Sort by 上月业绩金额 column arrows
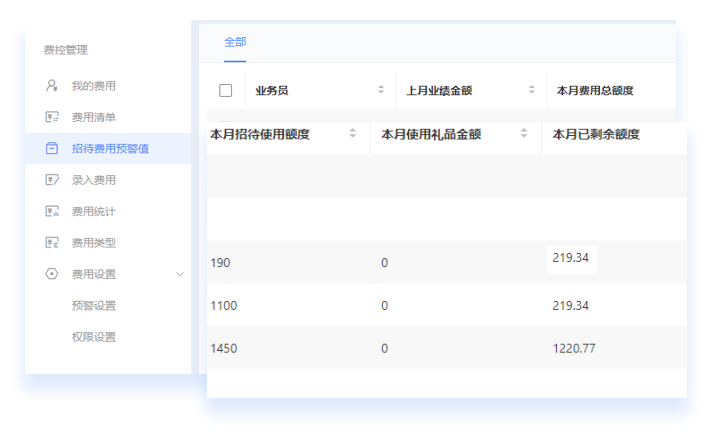This screenshot has height=434, width=712. [x=531, y=90]
